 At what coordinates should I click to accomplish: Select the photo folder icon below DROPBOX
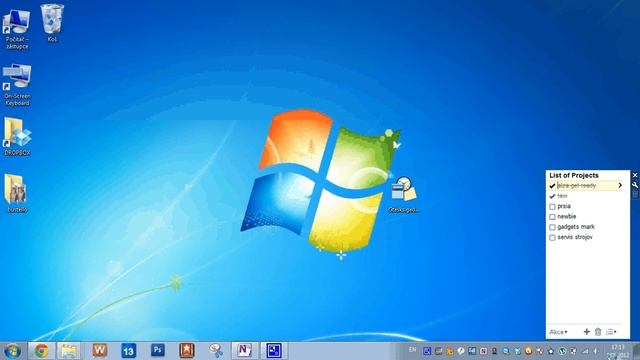17,193
